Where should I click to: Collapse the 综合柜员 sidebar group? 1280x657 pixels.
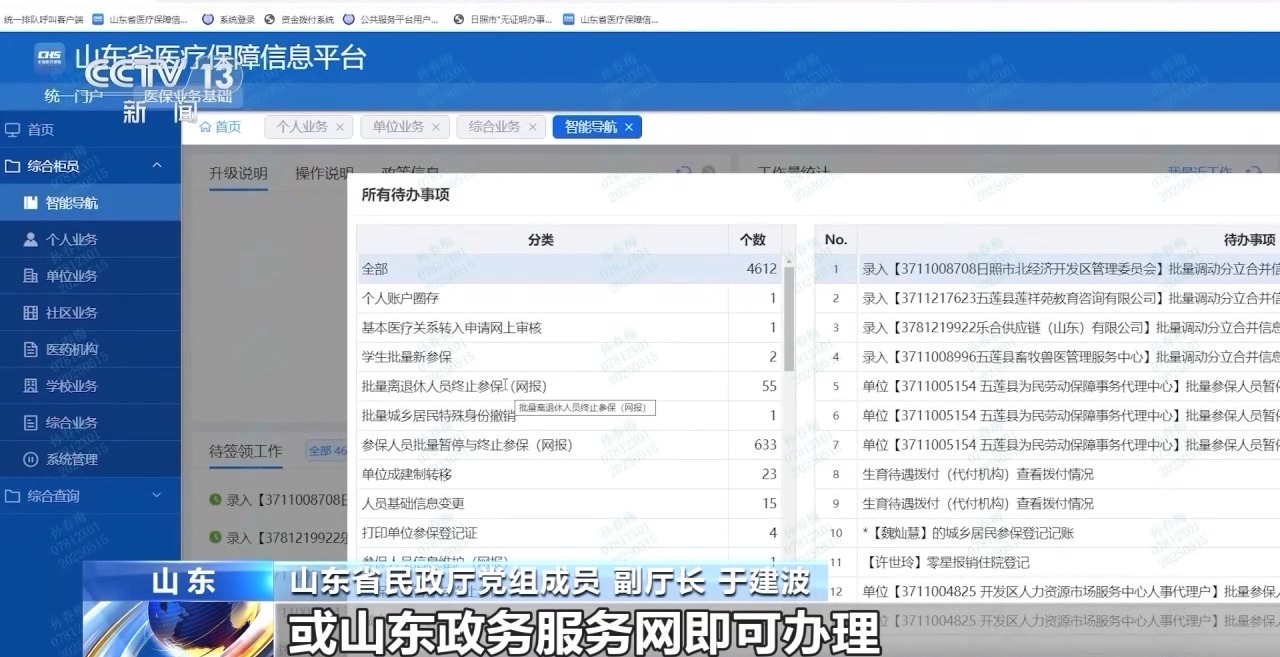point(156,166)
